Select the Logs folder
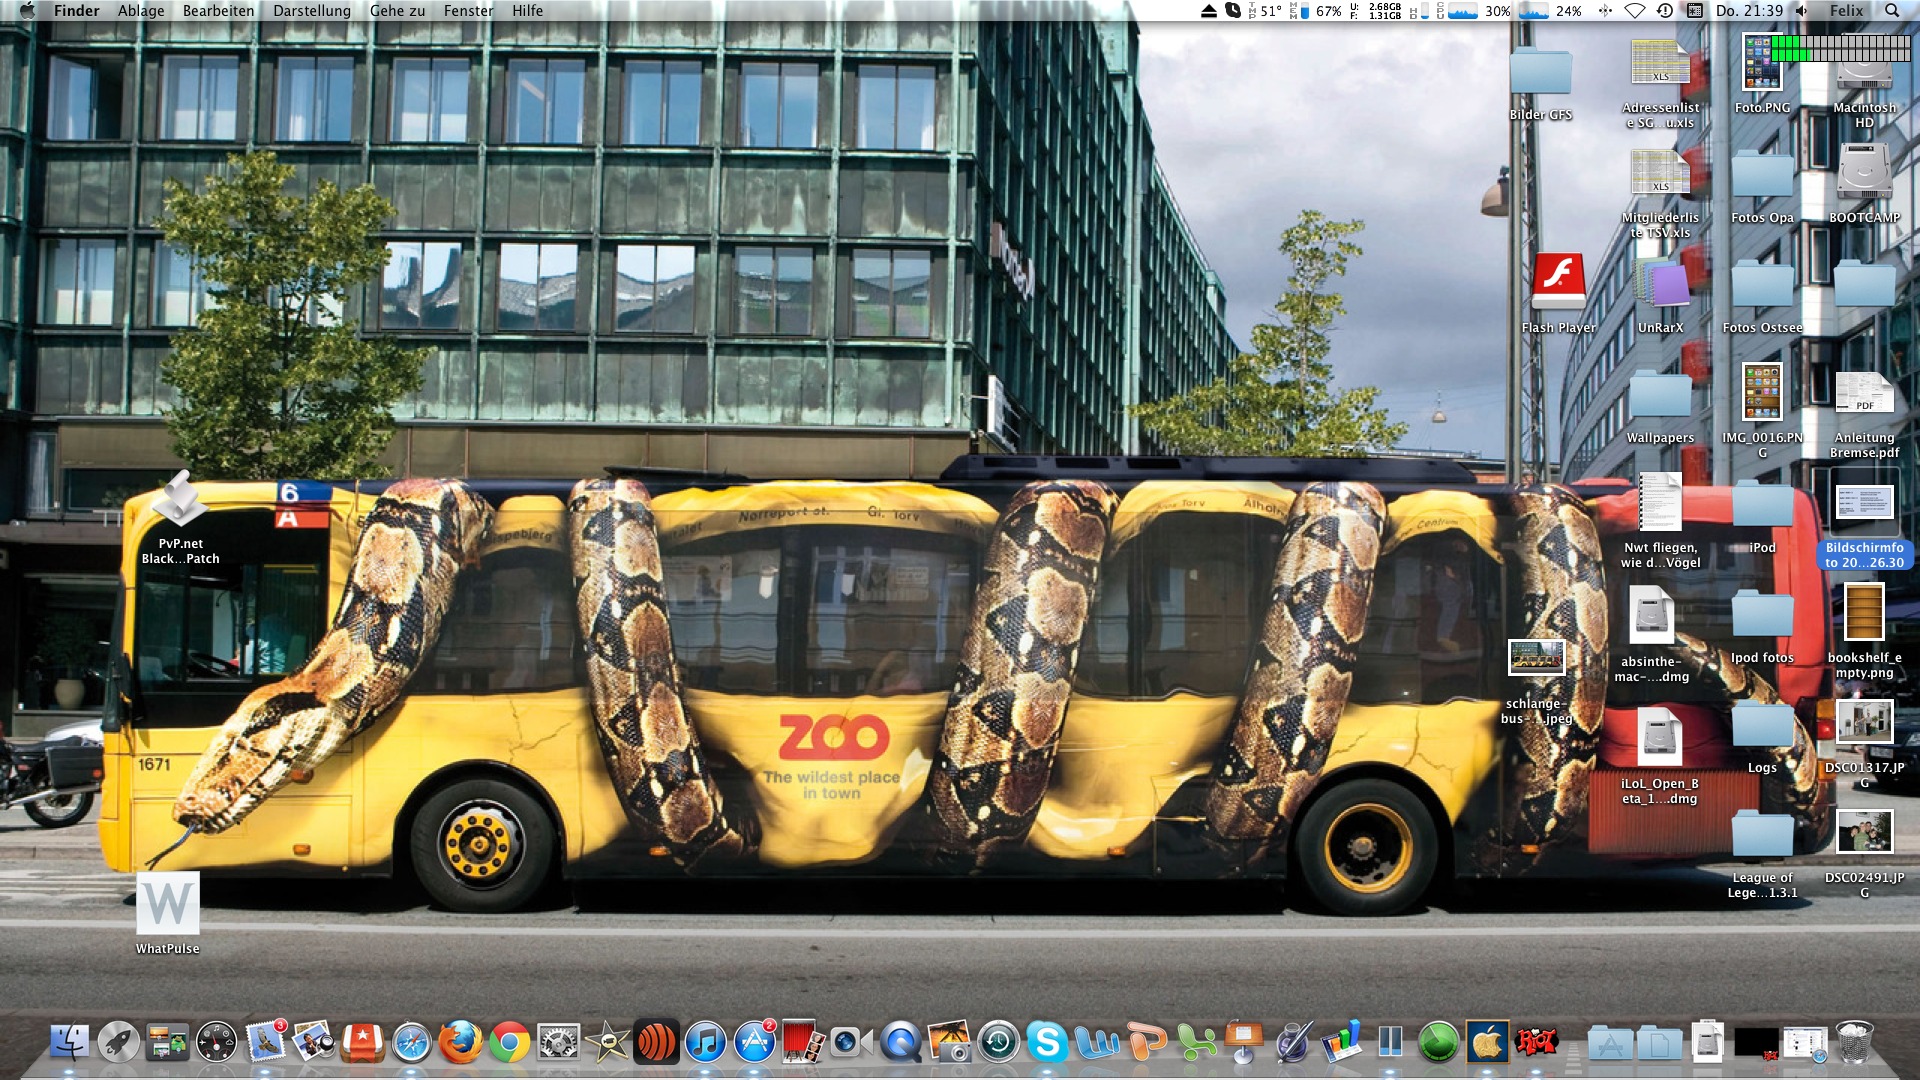Viewport: 1920px width, 1080px height. tap(1762, 737)
